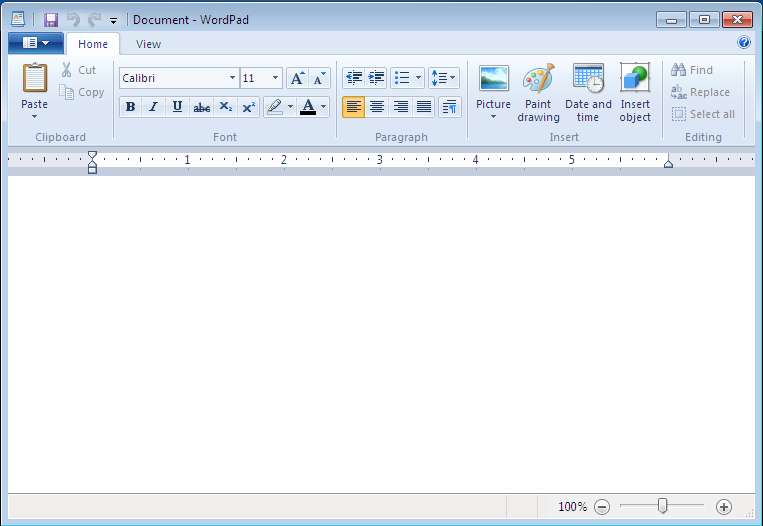Open the Paragraph dialog icon

(x=449, y=107)
